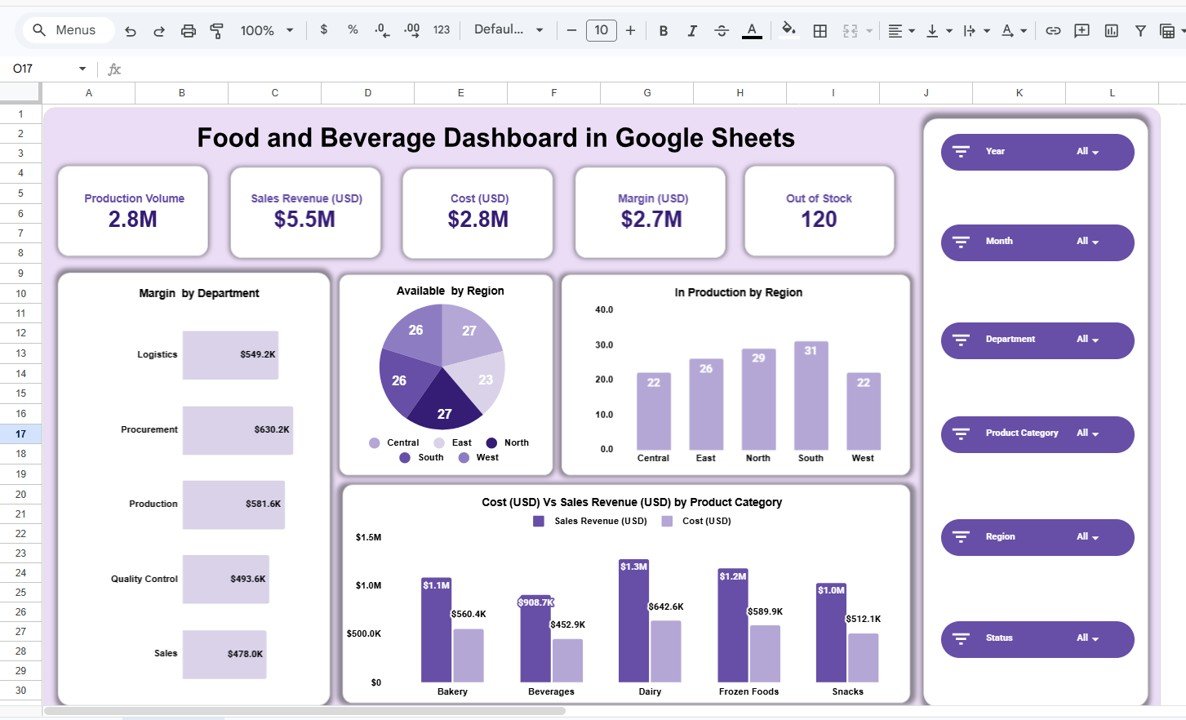Format selection as percent

tap(351, 30)
